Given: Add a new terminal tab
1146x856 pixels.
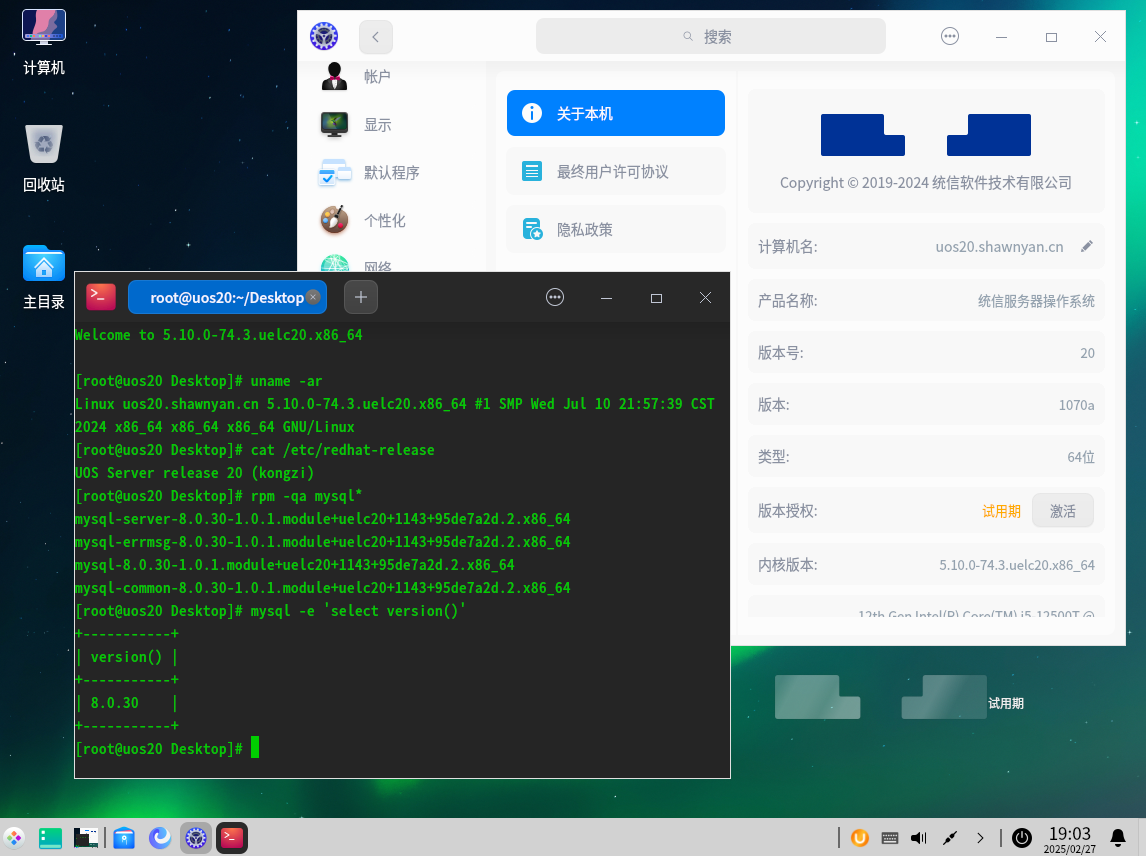Looking at the screenshot, I should [x=360, y=297].
